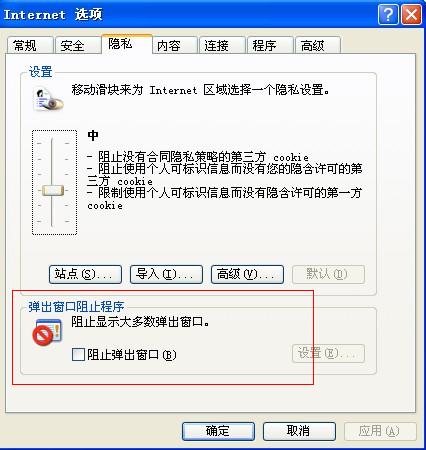This screenshot has height=450, width=426.
Task: Click the 默认(D) default button
Action: tap(328, 275)
